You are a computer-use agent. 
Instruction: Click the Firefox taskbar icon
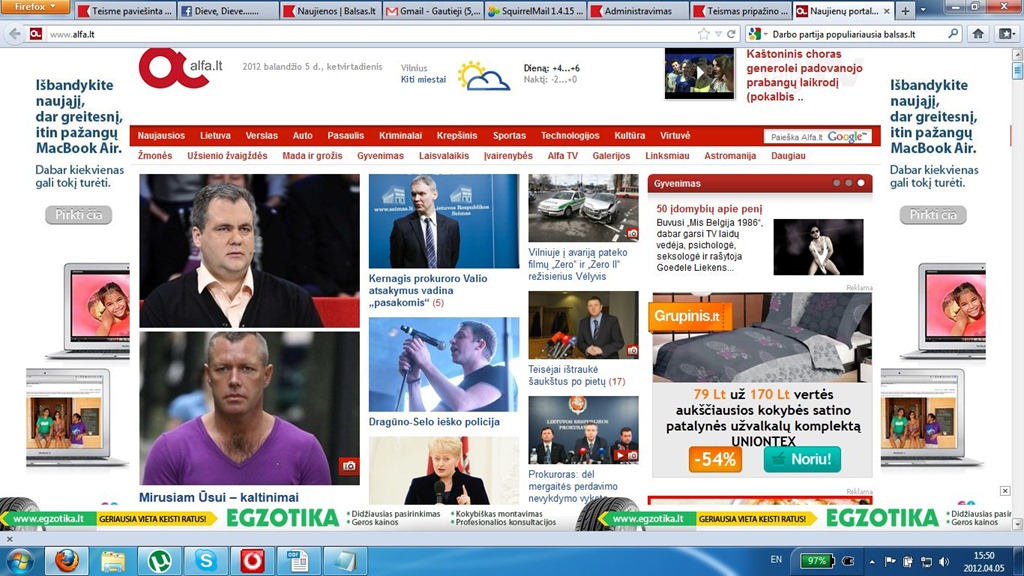(66, 560)
